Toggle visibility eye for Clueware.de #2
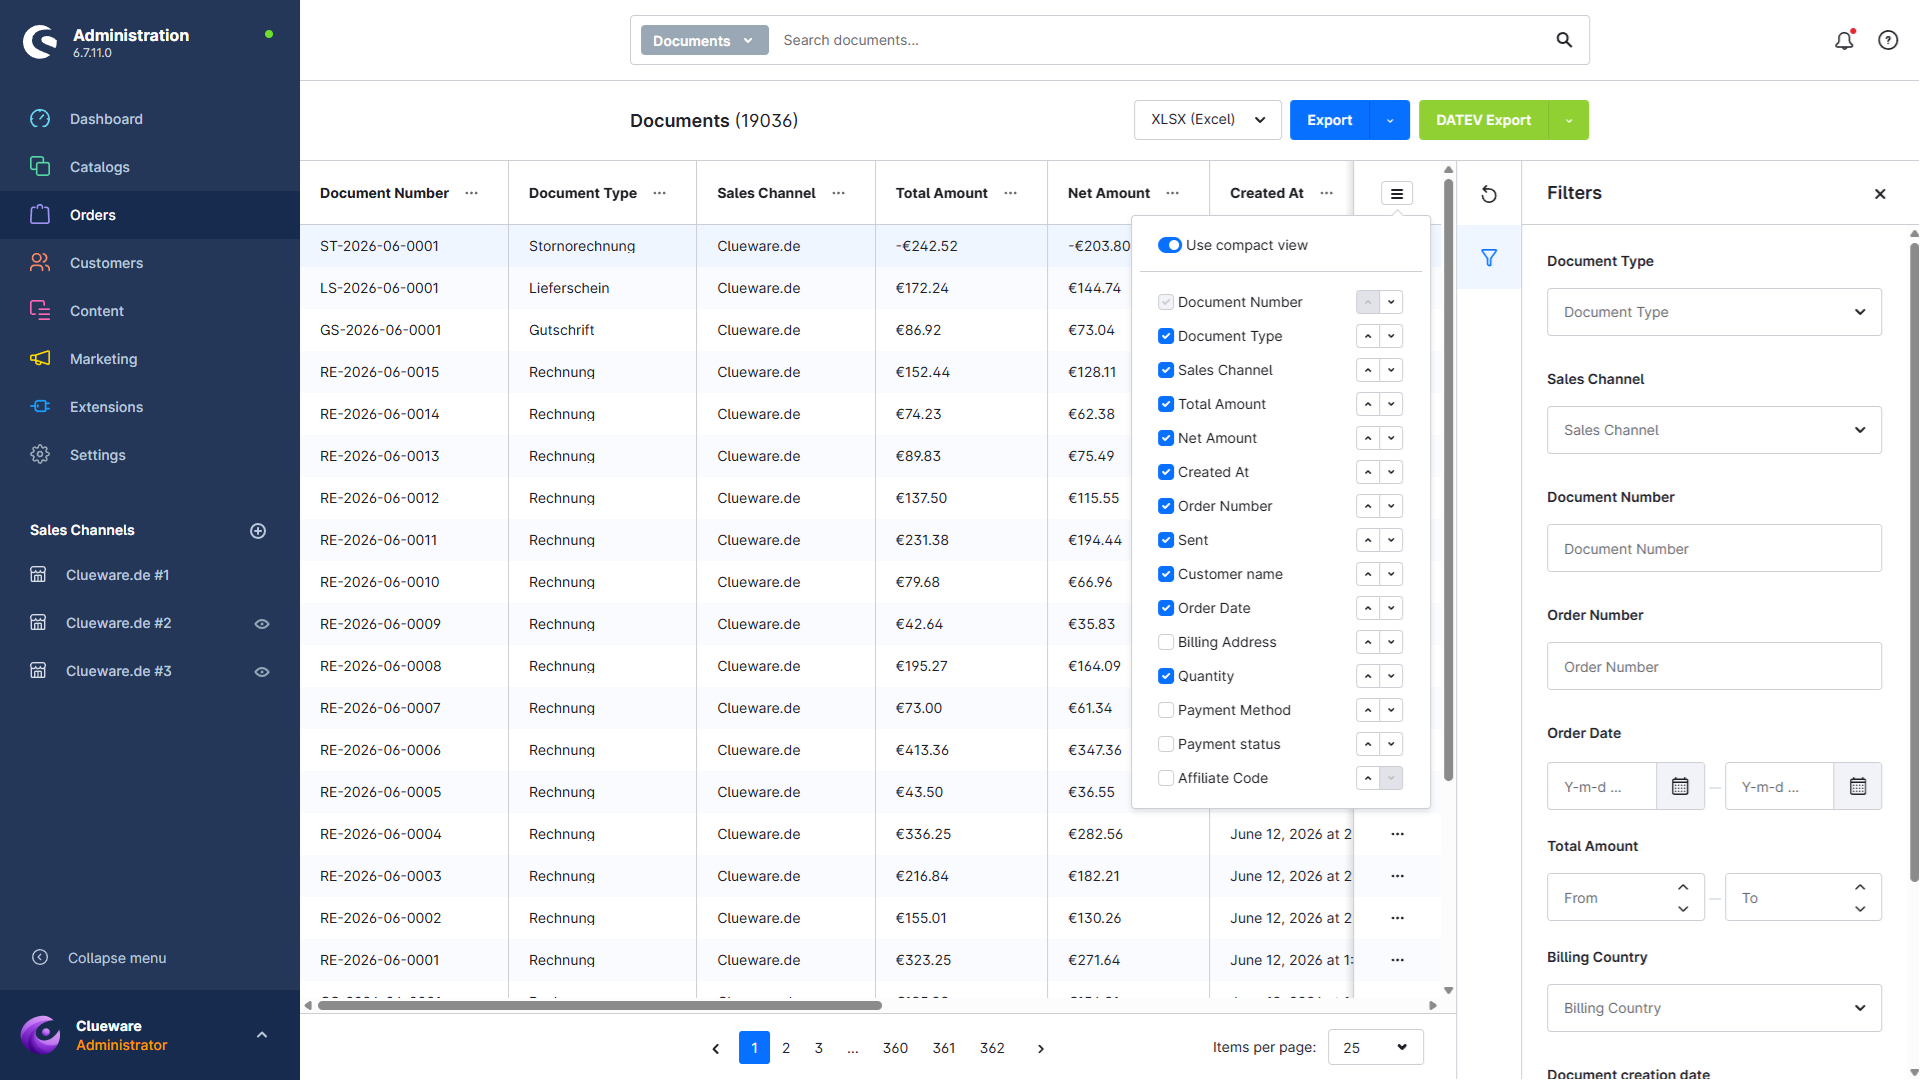 262,624
